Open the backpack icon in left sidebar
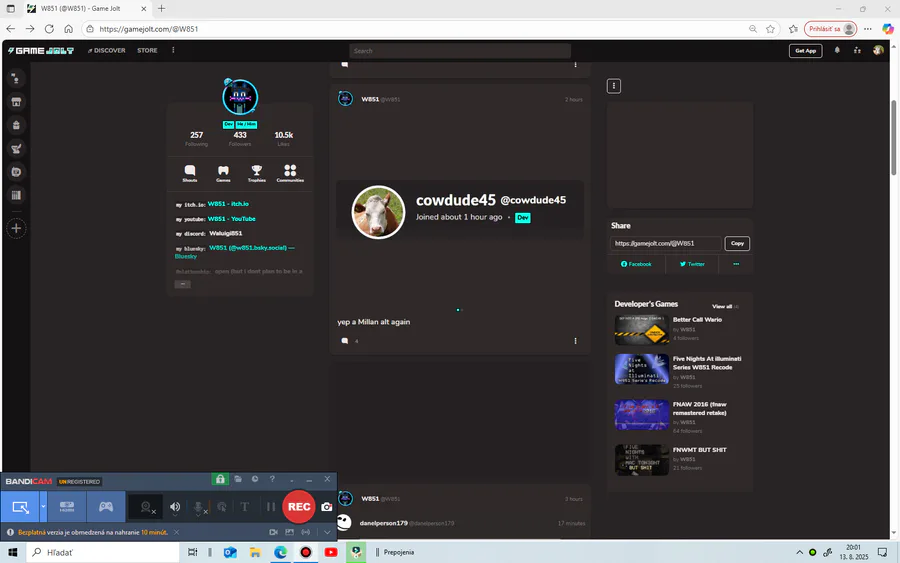Image resolution: width=900 pixels, height=563 pixels. [16, 125]
